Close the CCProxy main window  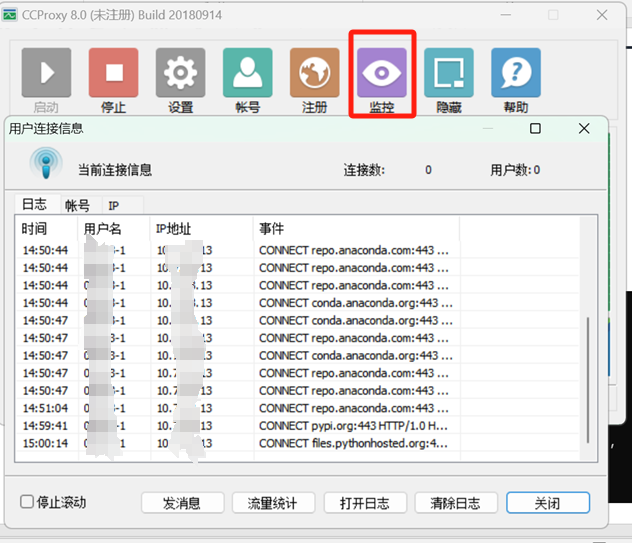coord(602,15)
